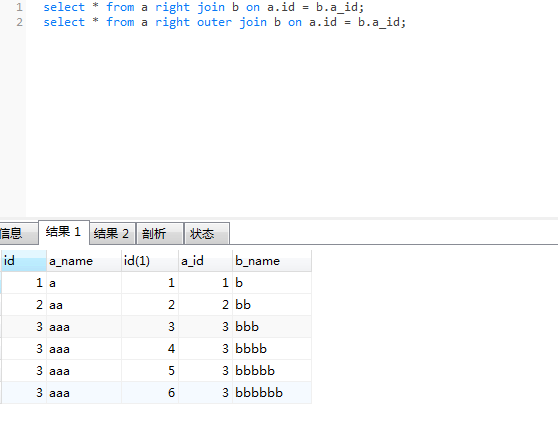This screenshot has width=558, height=437.
Task: Place cursor in SQL editor line 1
Action: [204, 7]
